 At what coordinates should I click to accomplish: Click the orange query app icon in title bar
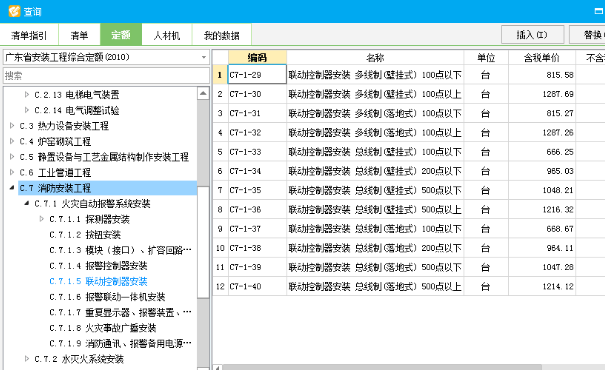click(x=14, y=11)
